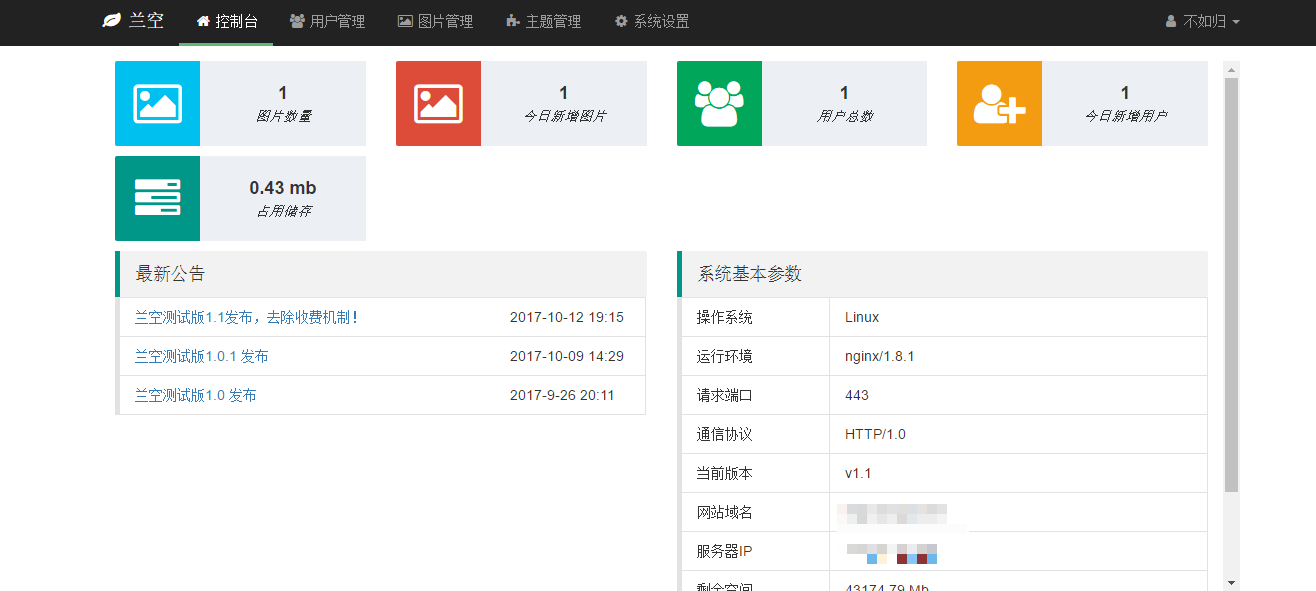Click the gear icon beside 系统设置

click(x=621, y=21)
